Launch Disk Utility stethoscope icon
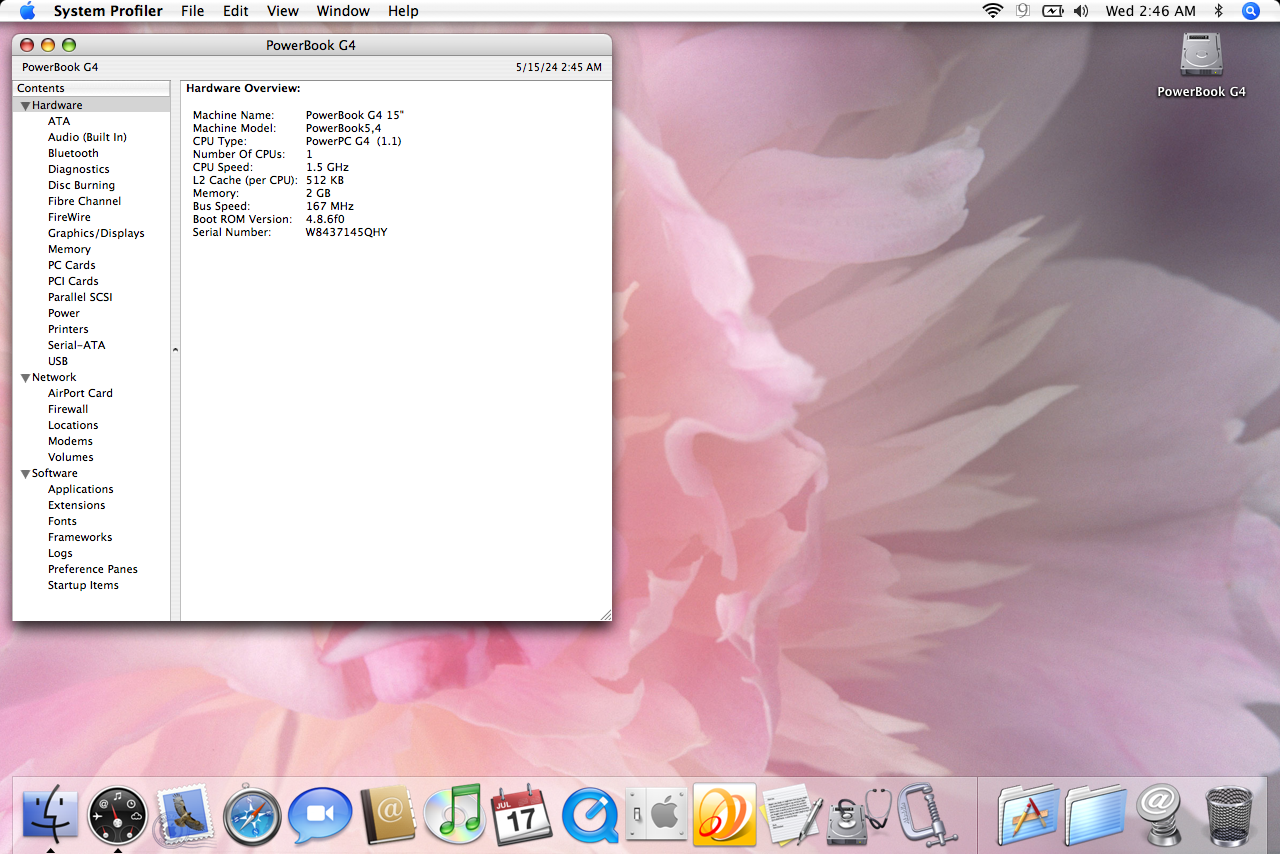Image resolution: width=1280 pixels, height=854 pixels. 859,815
